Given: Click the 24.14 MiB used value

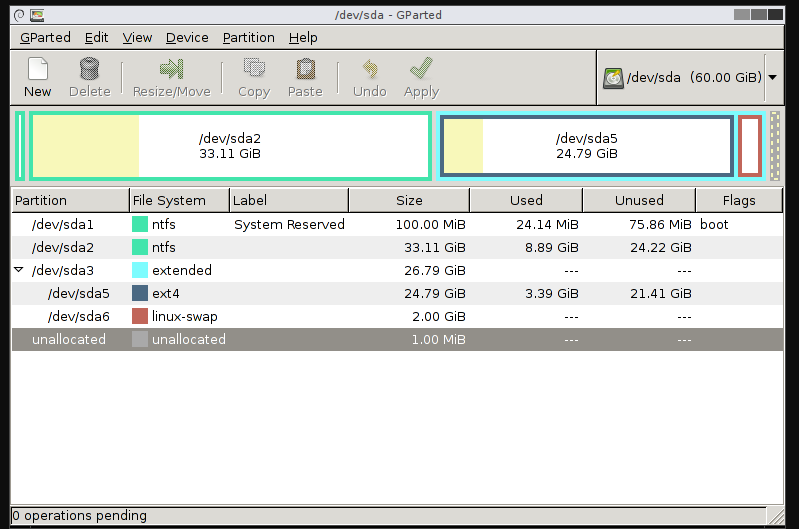Looking at the screenshot, I should pyautogui.click(x=547, y=224).
